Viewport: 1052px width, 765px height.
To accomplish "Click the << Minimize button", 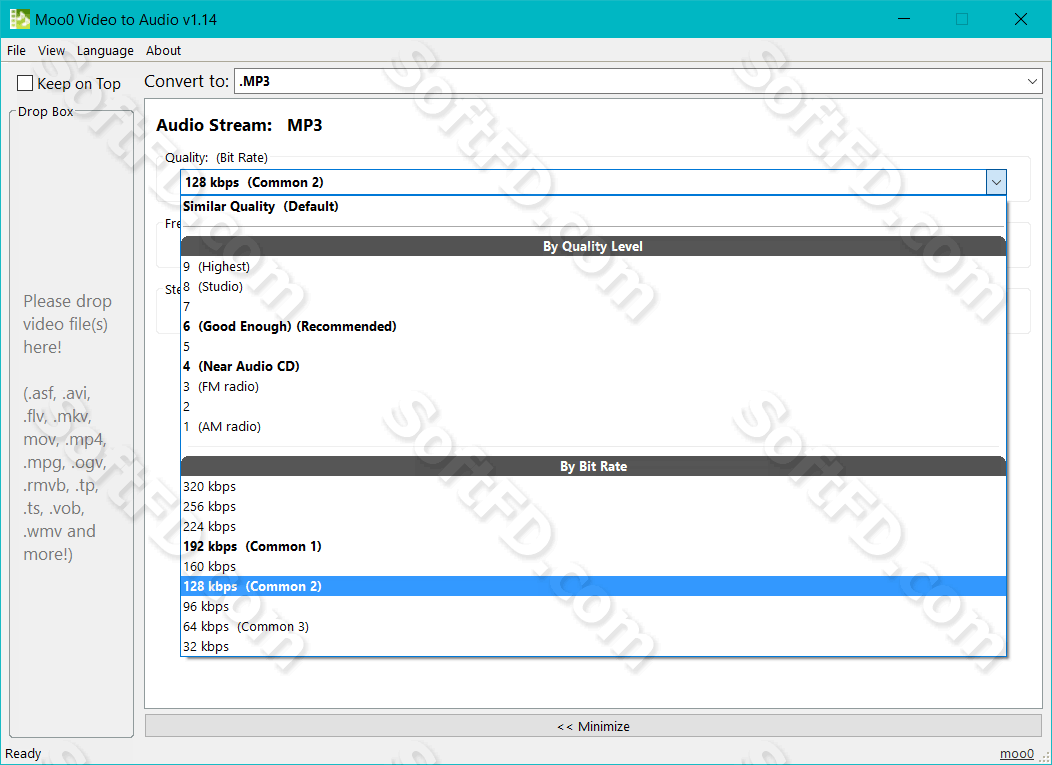I will (x=593, y=726).
